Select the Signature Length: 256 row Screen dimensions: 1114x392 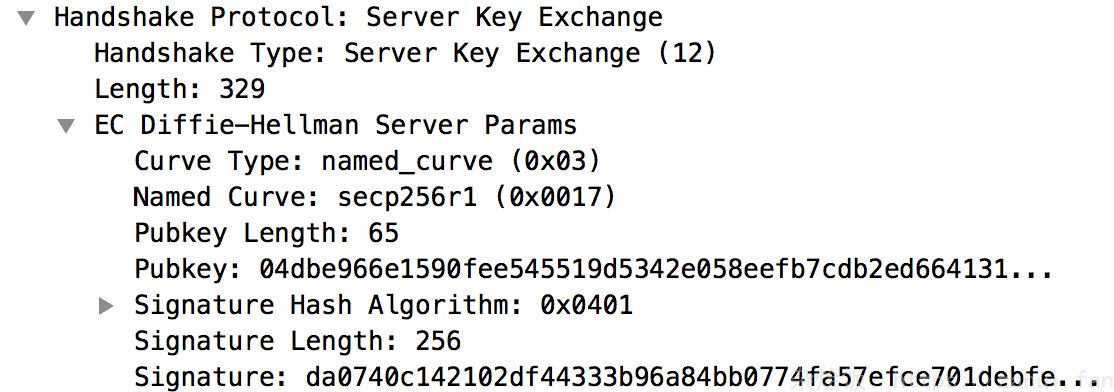(298, 342)
